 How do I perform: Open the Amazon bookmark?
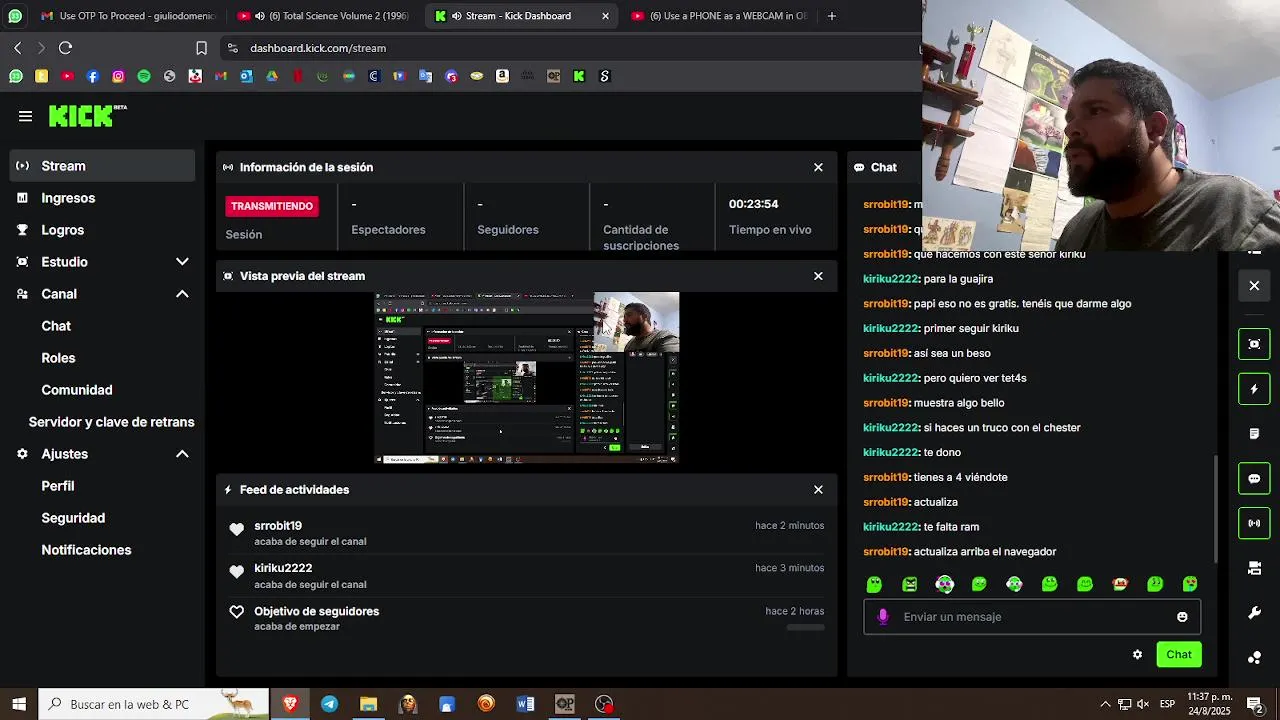coord(502,76)
